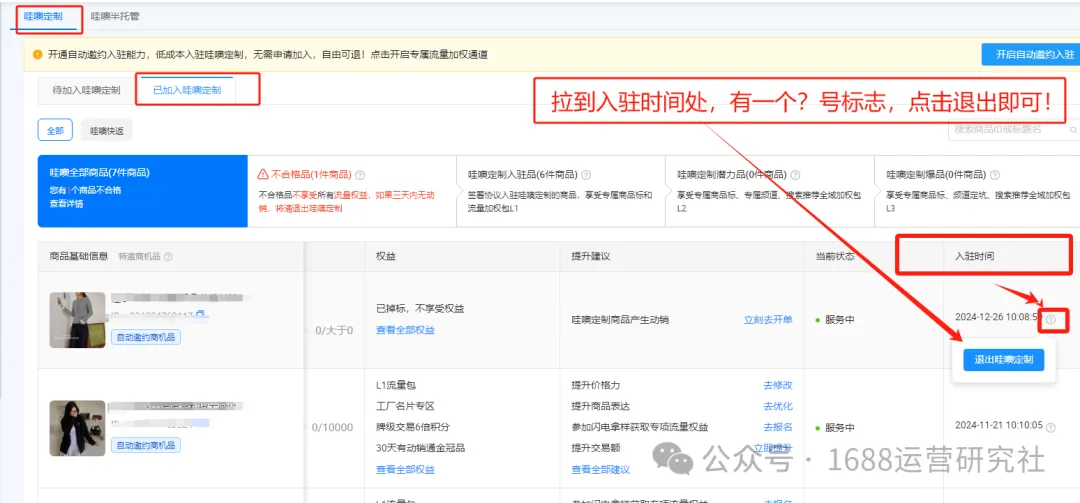This screenshot has width=1080, height=503.
Task: Click the 入驻时间 column header
Action: (974, 256)
